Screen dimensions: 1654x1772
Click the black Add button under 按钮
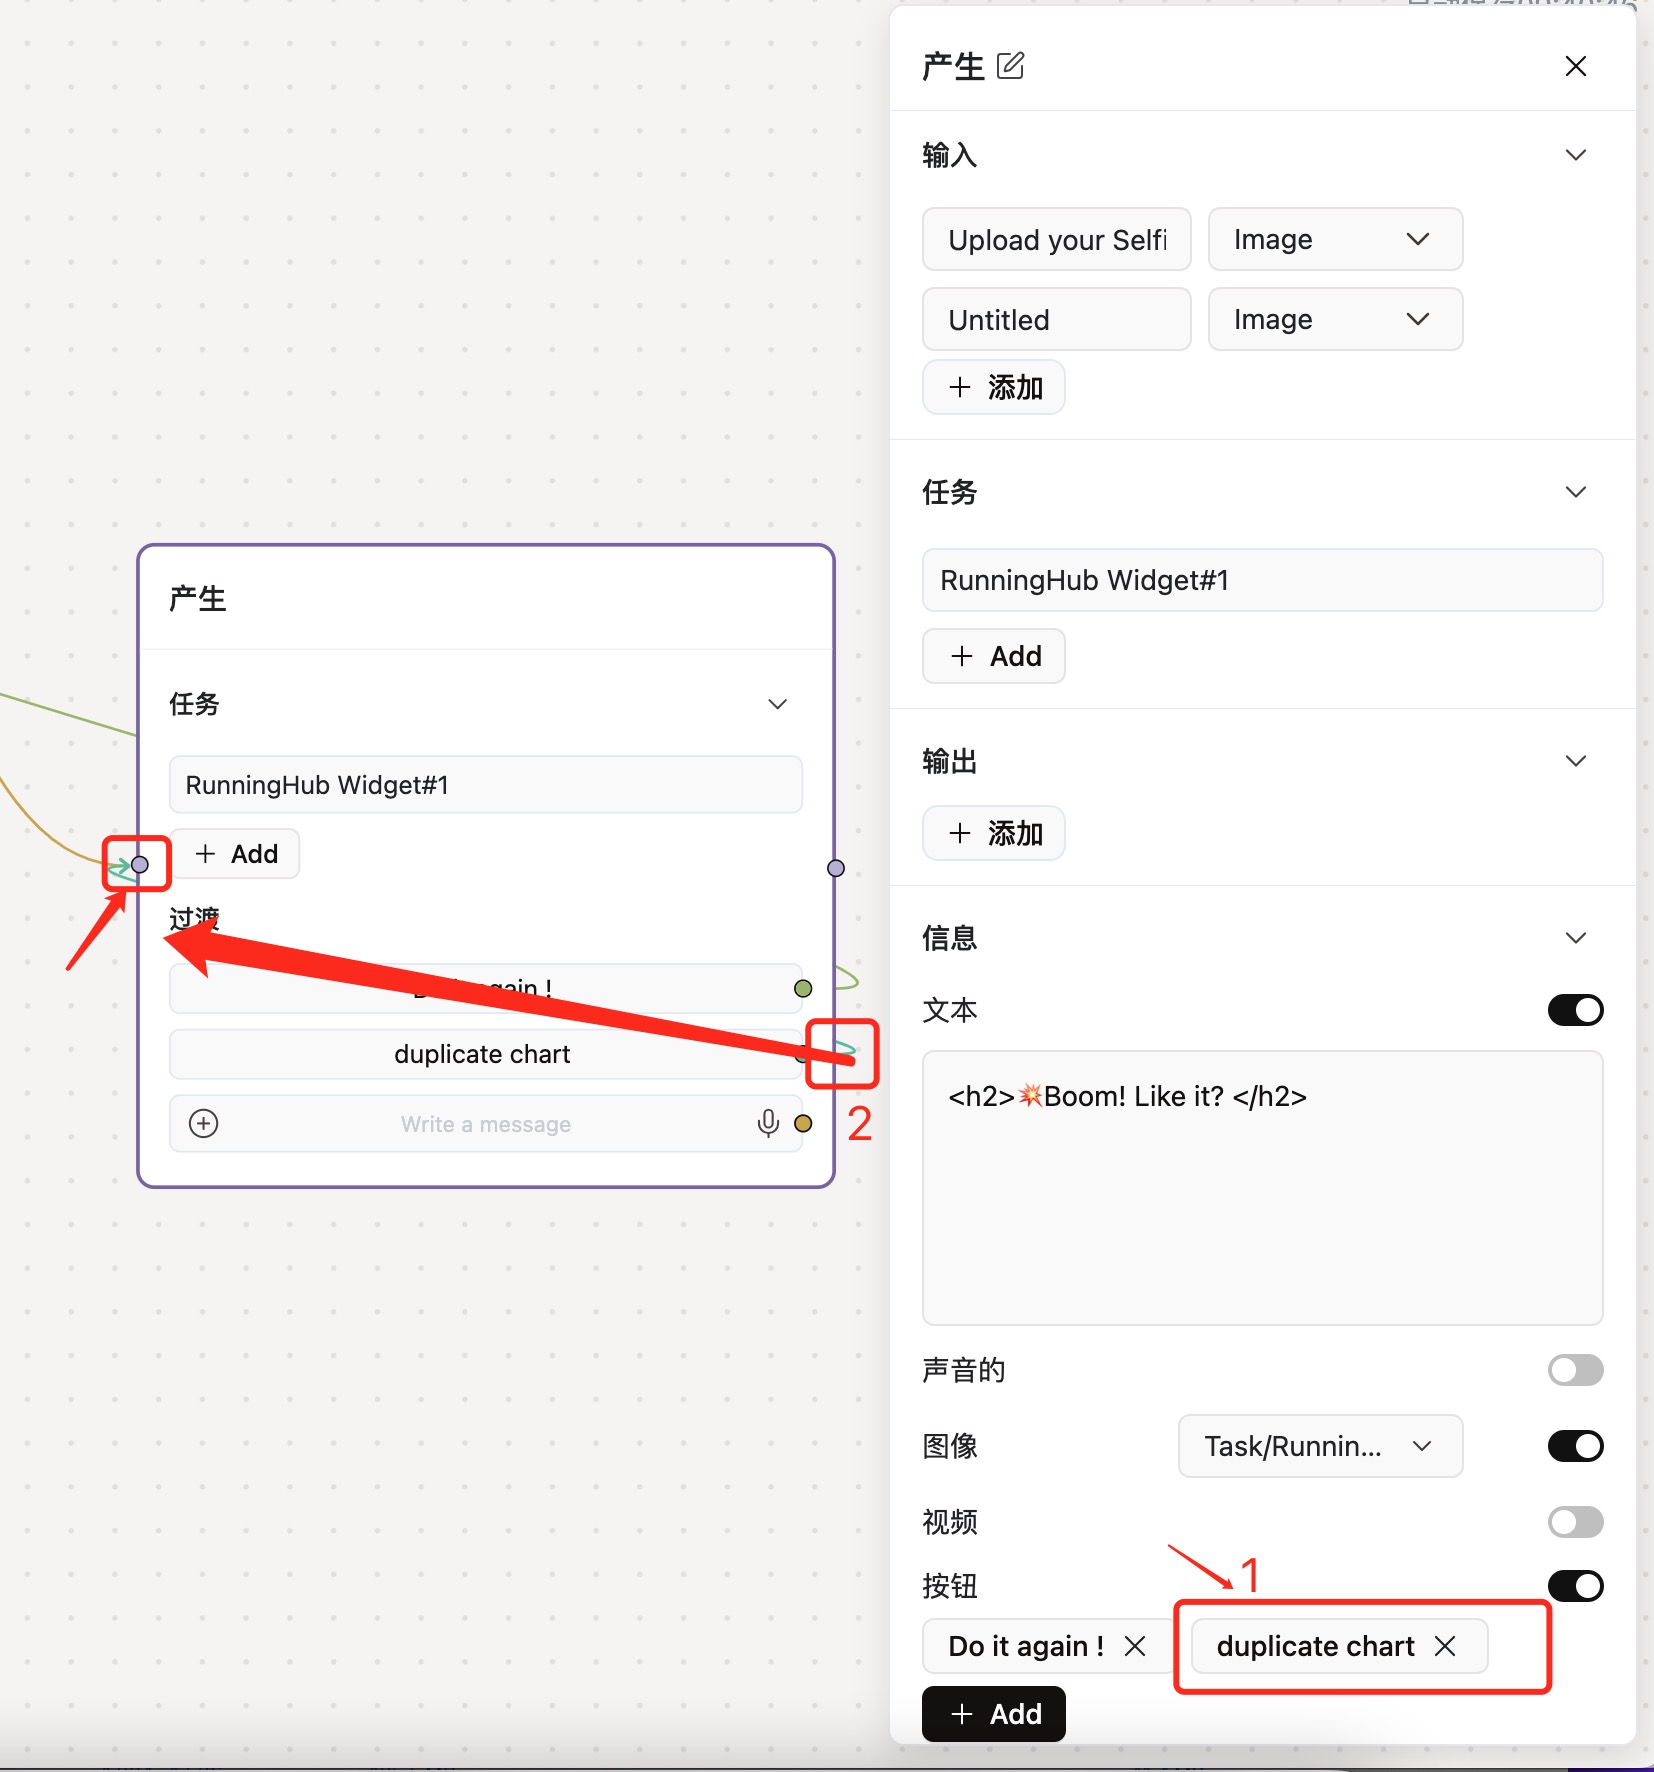tap(994, 1714)
